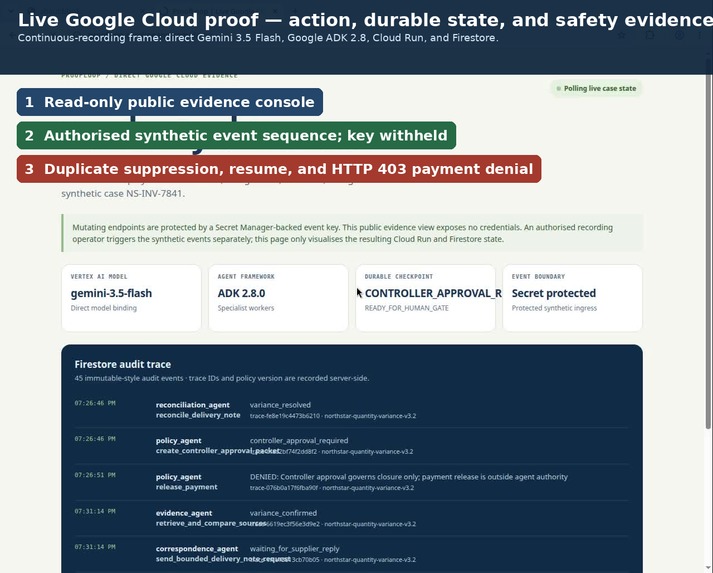
Task: Click the 'DURABLE CHECKPOINT' card label
Action: click(x=399, y=276)
